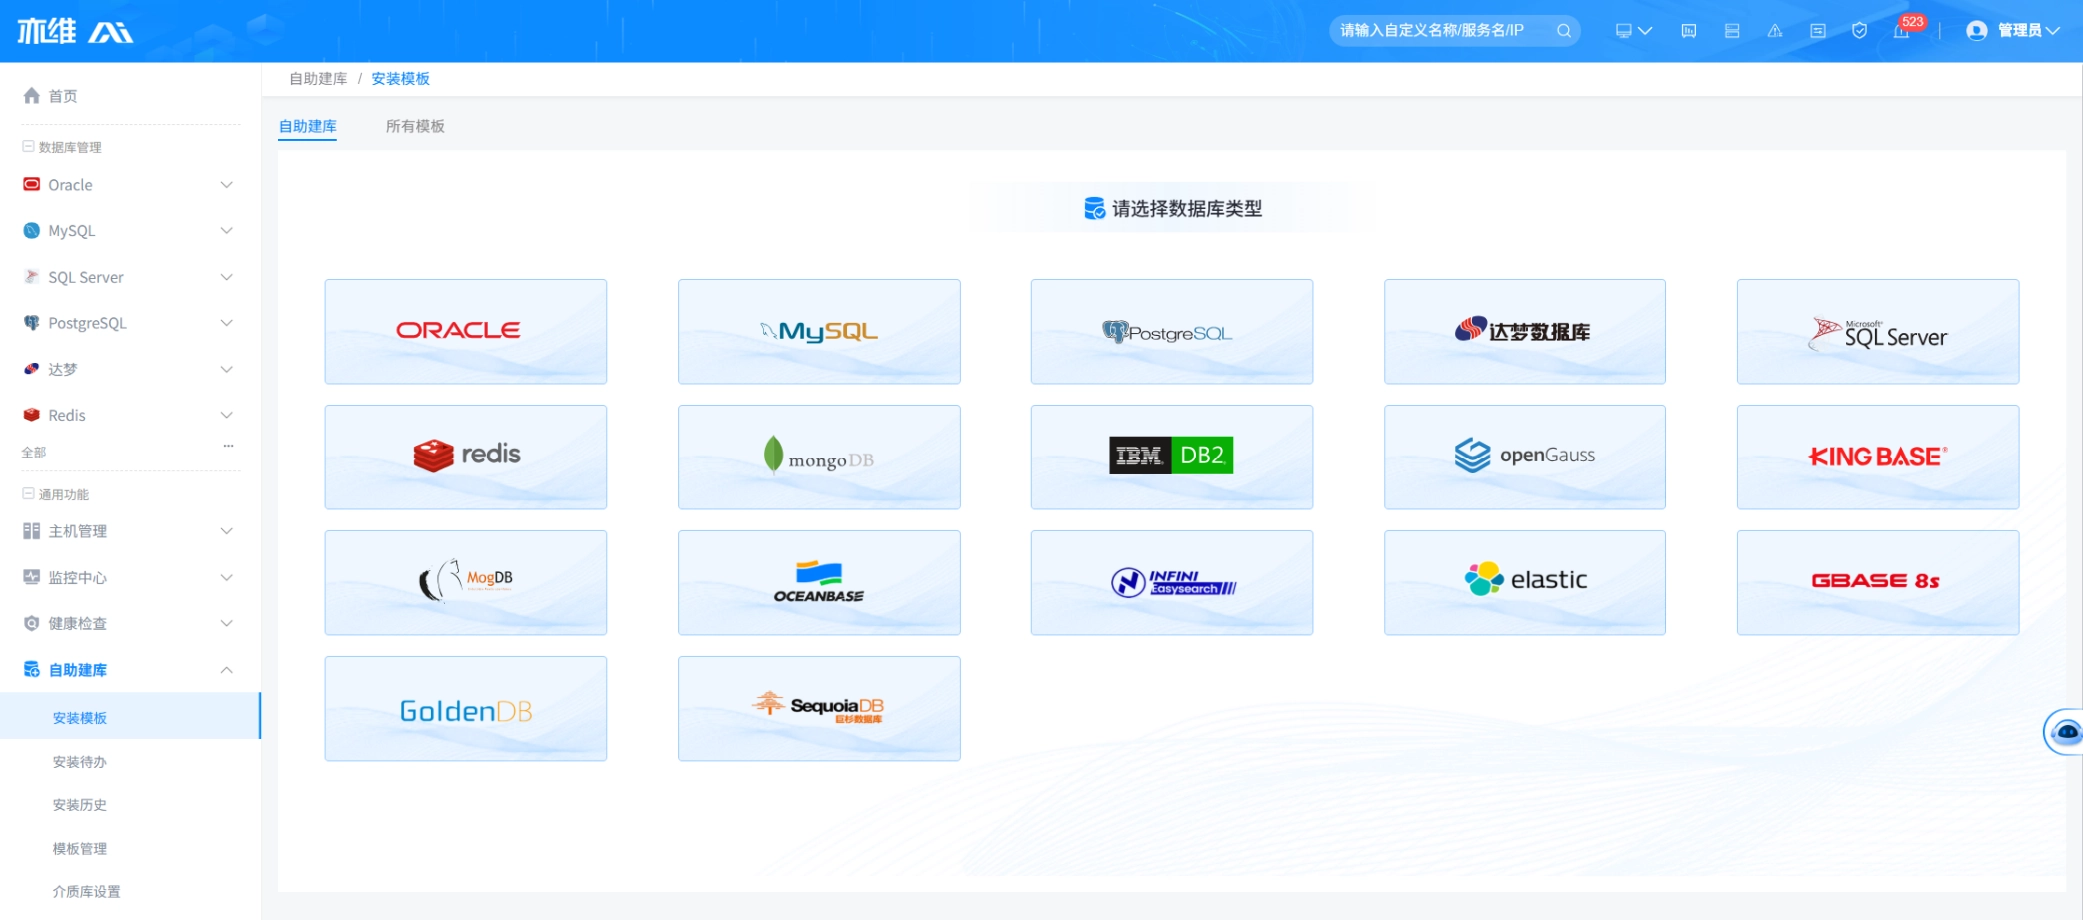Image resolution: width=2083 pixels, height=921 pixels.
Task: Open the chart dashboard icon in header
Action: click(x=1689, y=31)
